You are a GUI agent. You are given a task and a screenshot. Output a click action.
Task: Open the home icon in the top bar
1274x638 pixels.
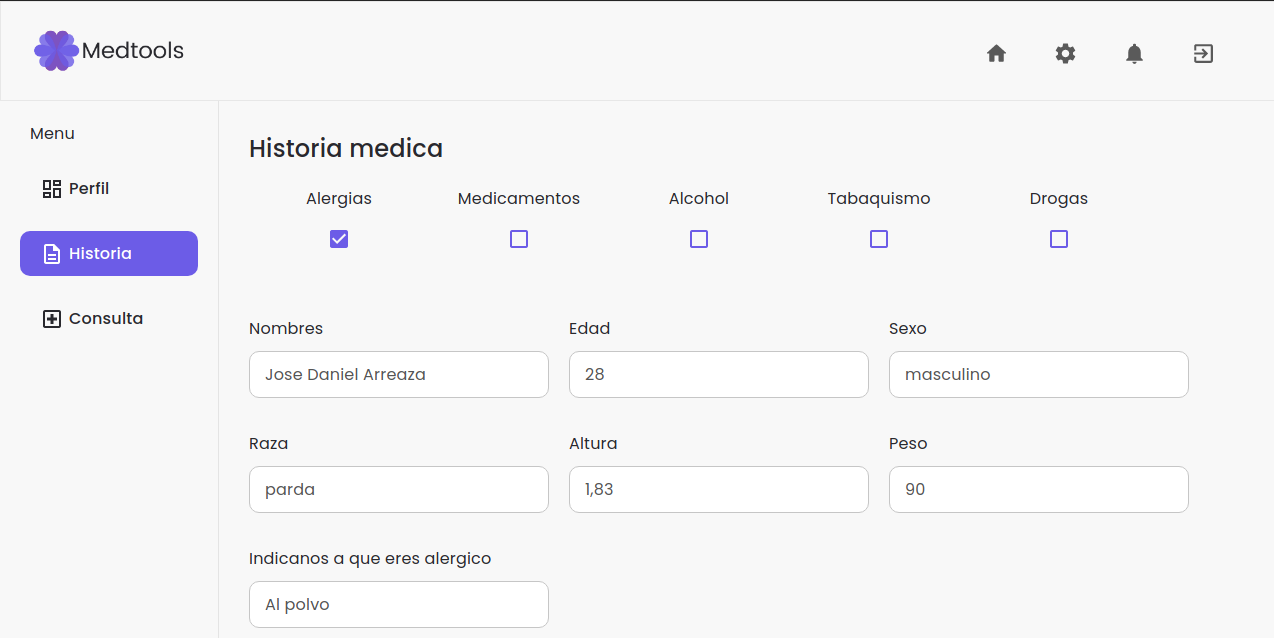click(996, 54)
